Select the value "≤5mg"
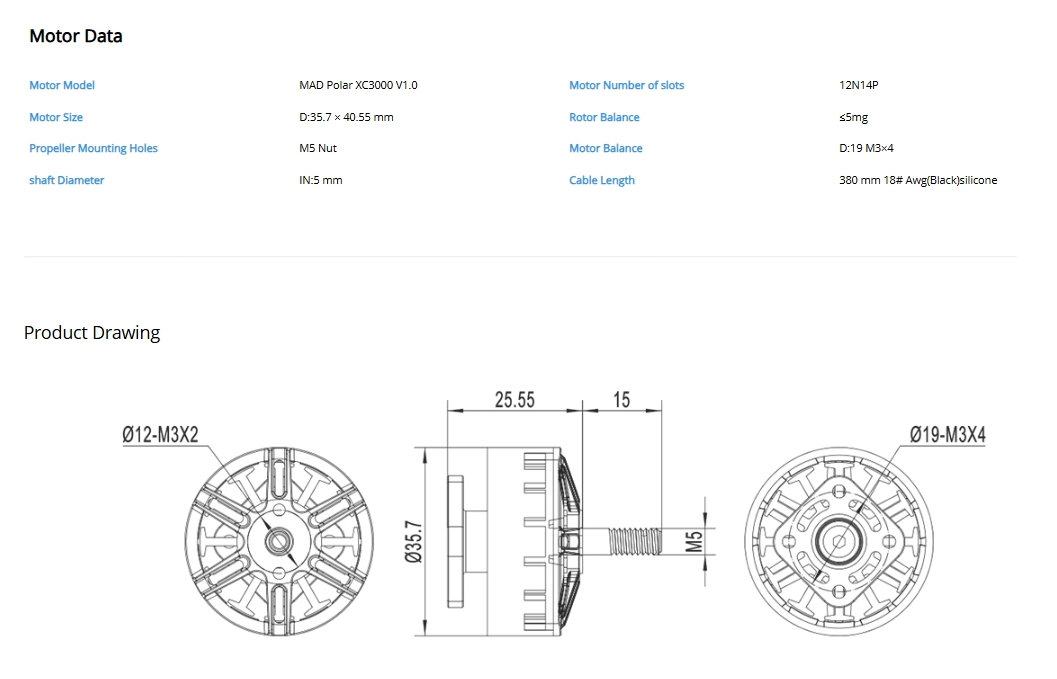The width and height of the screenshot is (1057, 679). [x=853, y=117]
